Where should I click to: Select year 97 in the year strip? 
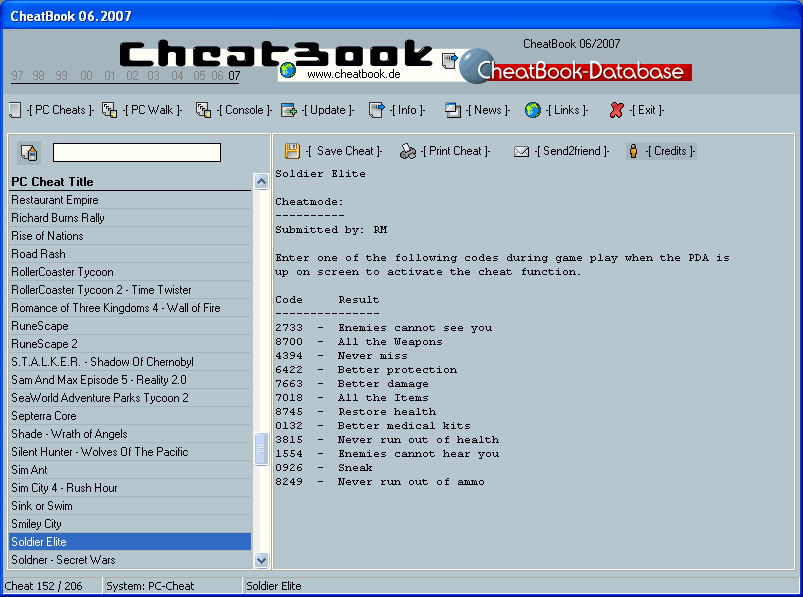[17, 76]
